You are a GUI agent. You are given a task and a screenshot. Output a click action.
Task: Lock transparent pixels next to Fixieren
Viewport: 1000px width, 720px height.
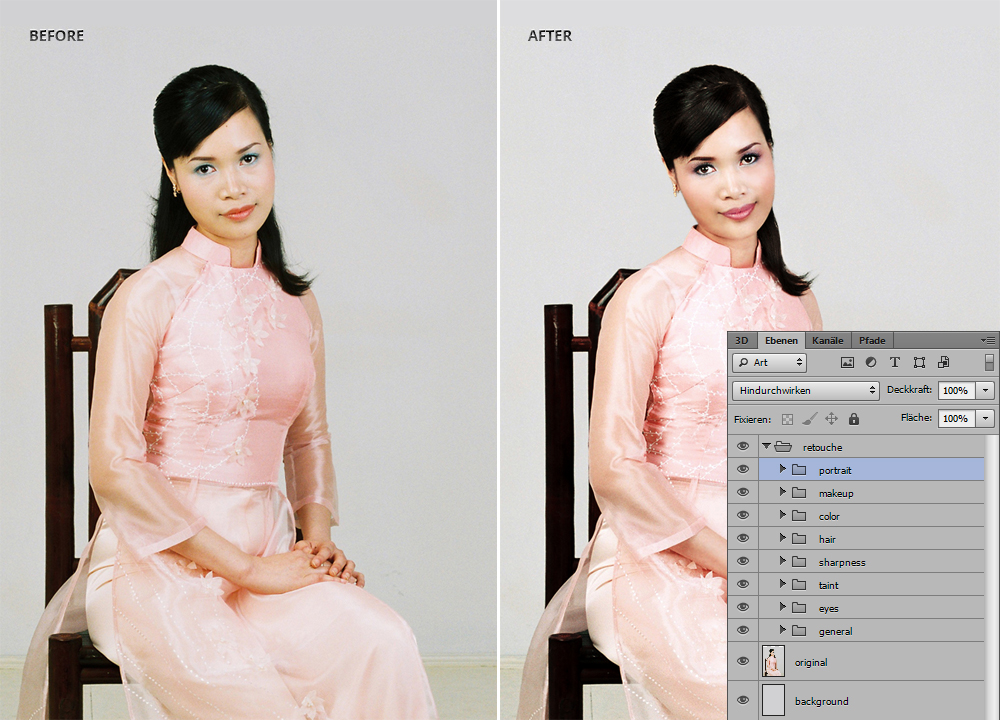(788, 419)
